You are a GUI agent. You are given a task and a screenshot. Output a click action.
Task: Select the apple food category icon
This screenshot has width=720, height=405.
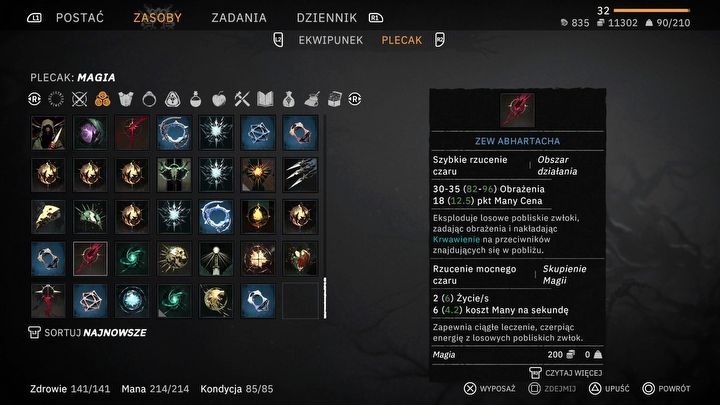click(219, 99)
